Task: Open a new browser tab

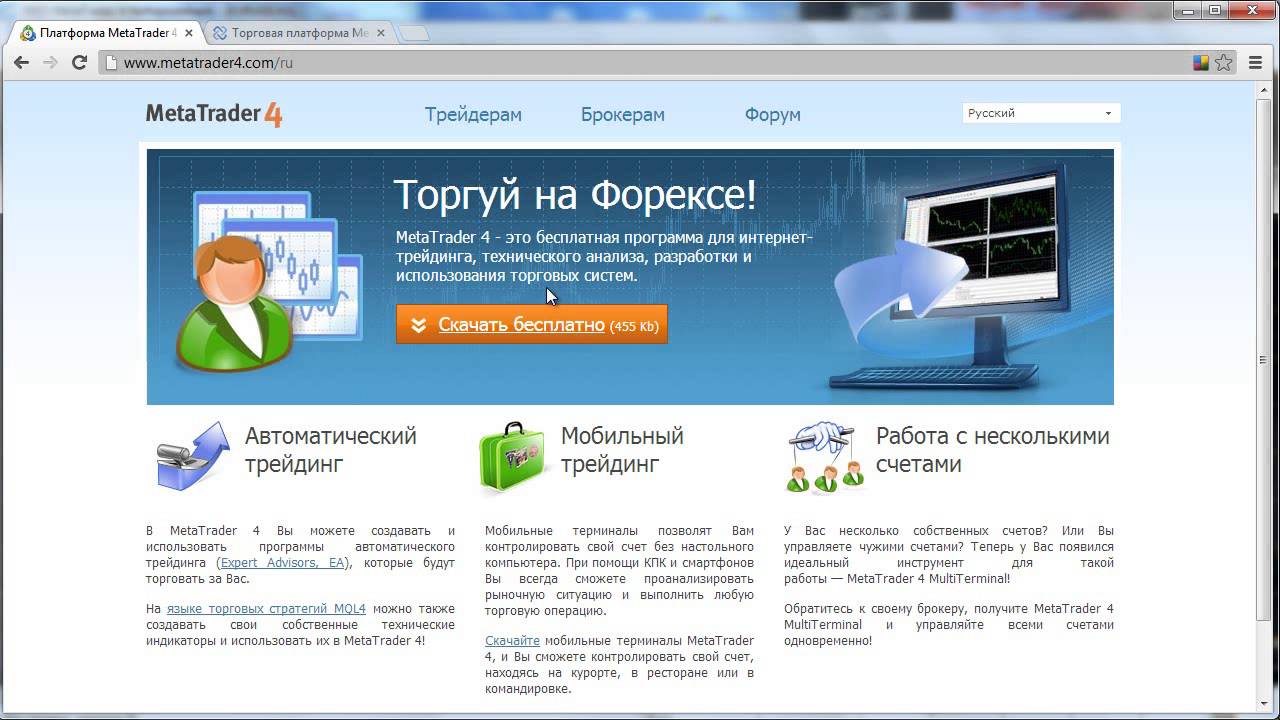Action: pyautogui.click(x=414, y=34)
